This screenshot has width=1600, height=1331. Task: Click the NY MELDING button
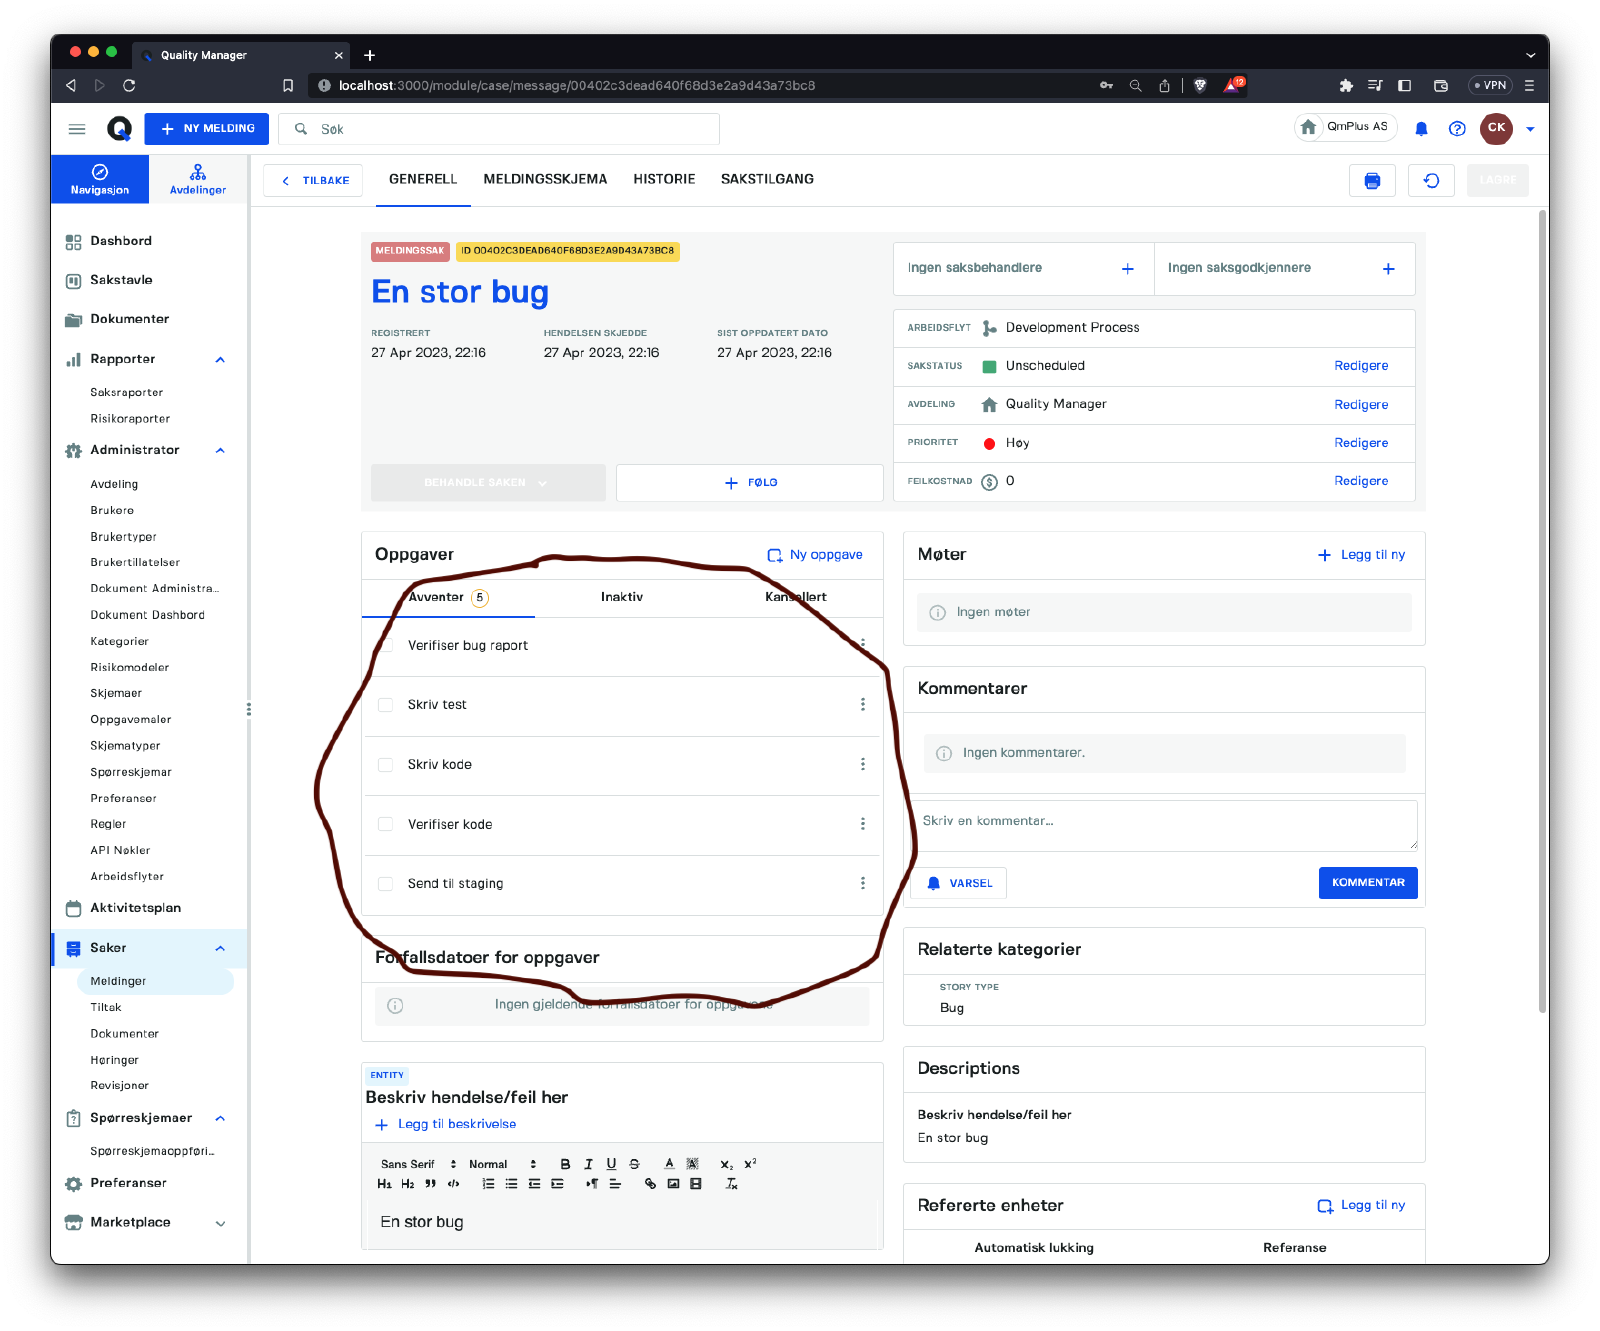point(207,129)
